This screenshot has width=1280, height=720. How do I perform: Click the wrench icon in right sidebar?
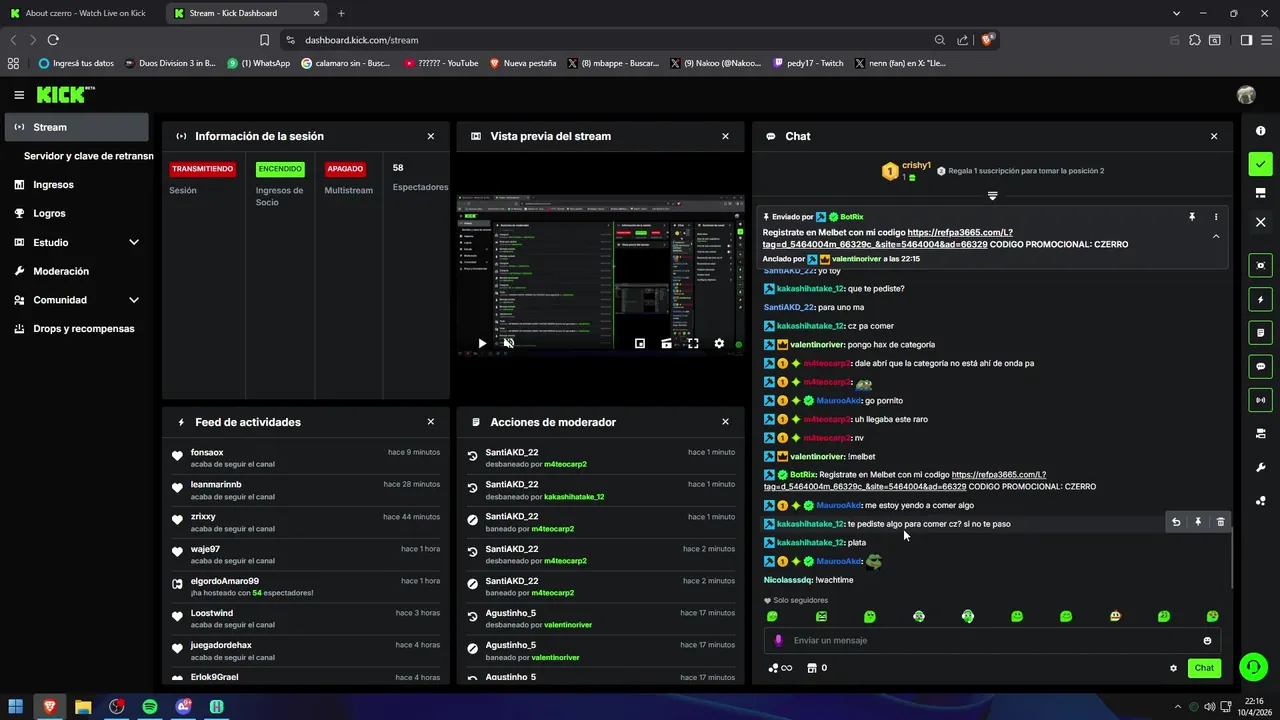point(1260,467)
